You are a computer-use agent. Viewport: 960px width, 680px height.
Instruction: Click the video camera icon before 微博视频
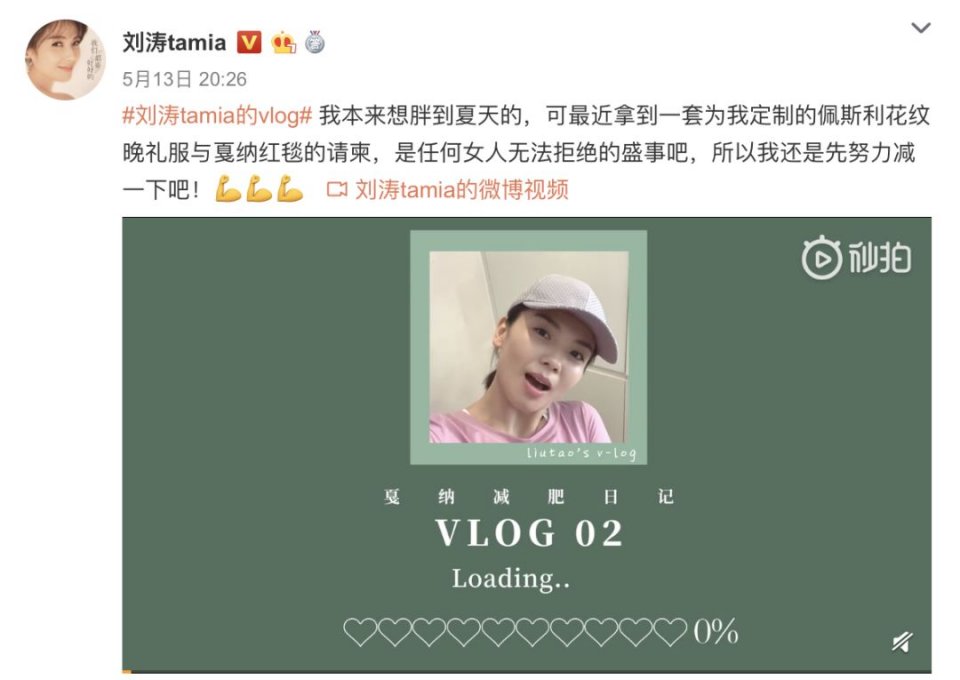[337, 189]
